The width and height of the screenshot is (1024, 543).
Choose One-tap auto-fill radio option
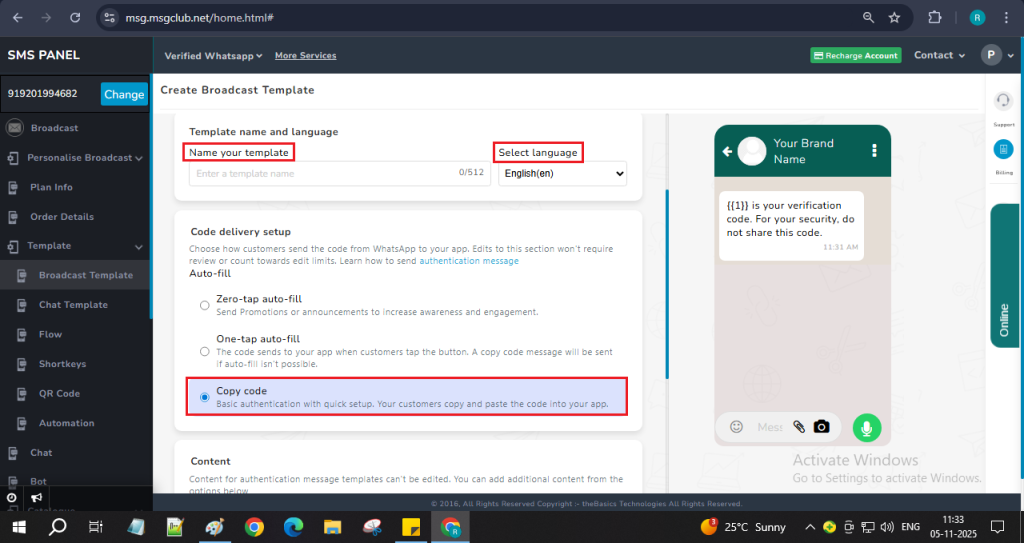click(205, 351)
